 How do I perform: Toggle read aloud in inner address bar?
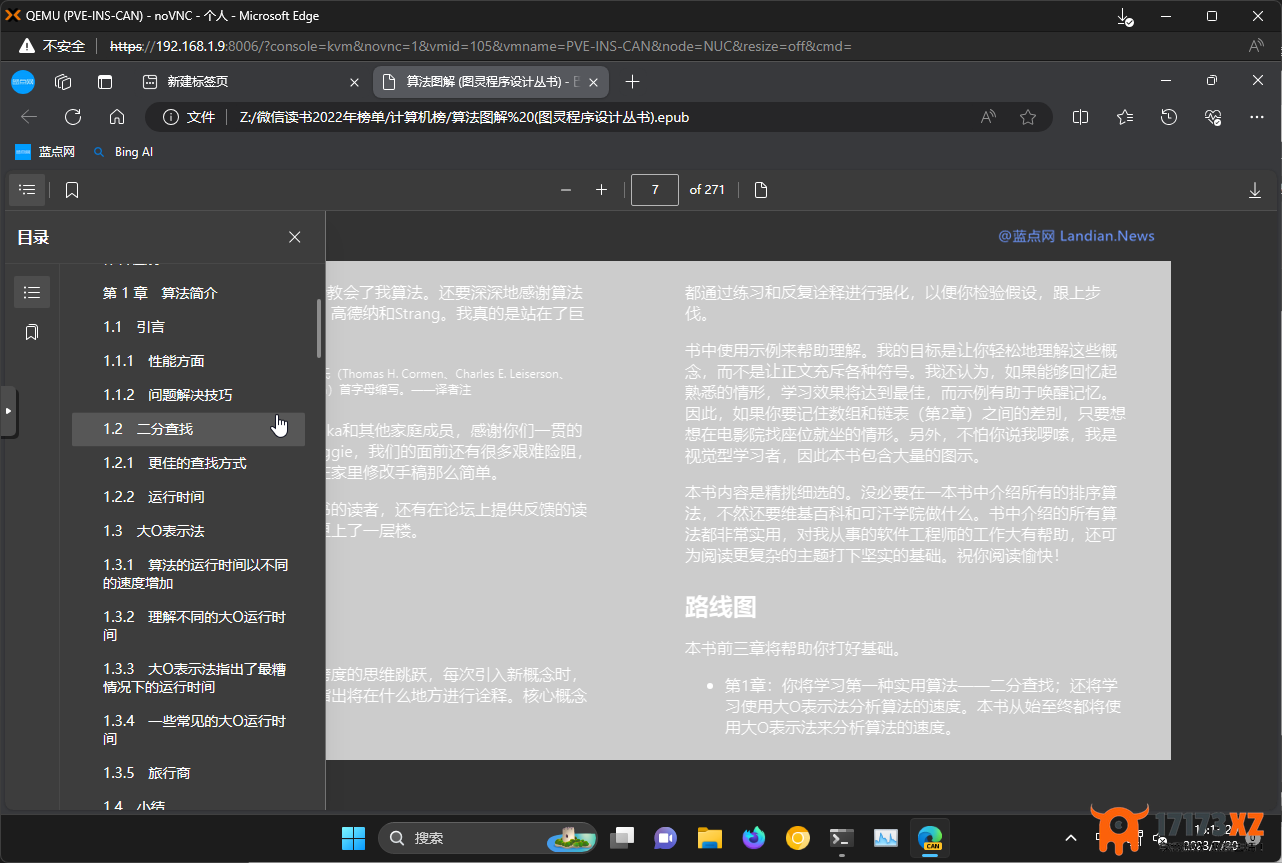[x=988, y=117]
